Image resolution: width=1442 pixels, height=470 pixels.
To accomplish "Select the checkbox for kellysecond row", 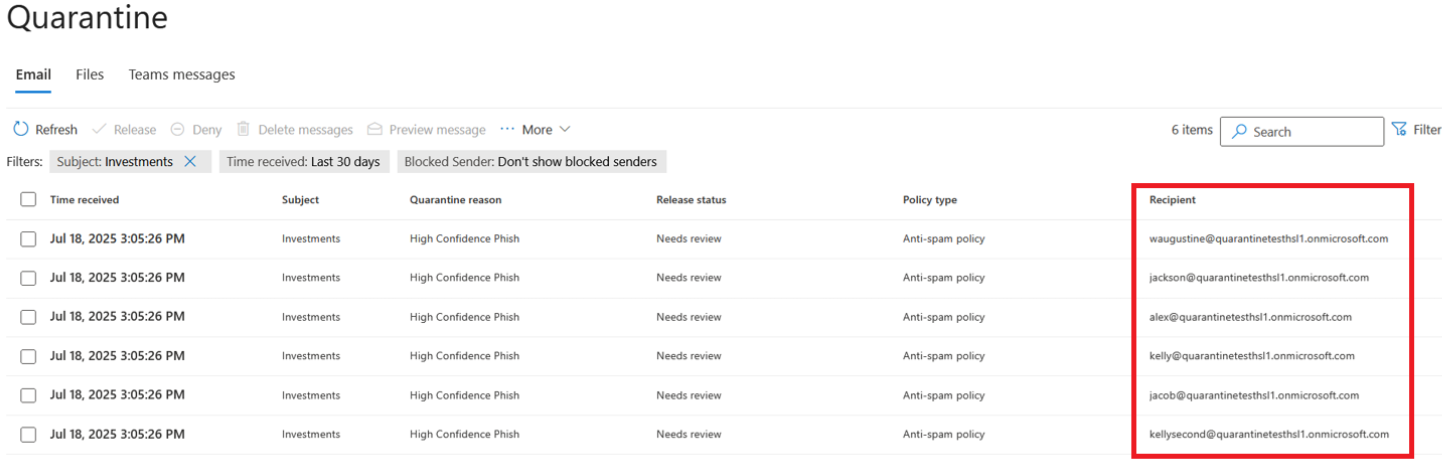I will [x=28, y=435].
